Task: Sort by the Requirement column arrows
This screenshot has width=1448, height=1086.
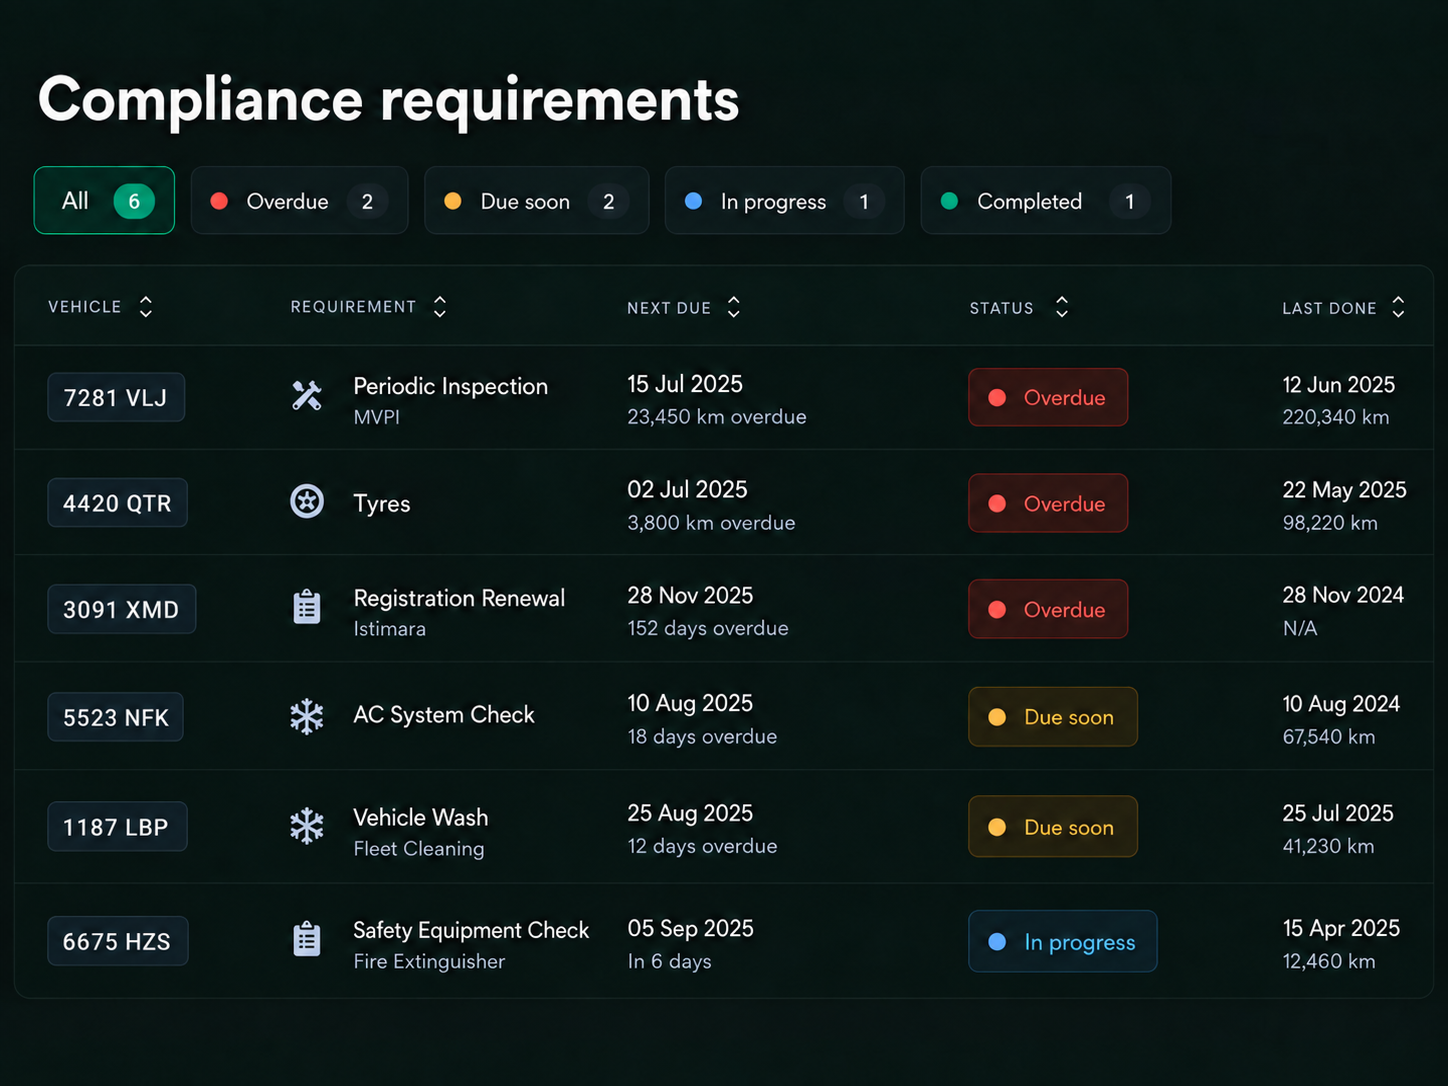Action: point(440,307)
